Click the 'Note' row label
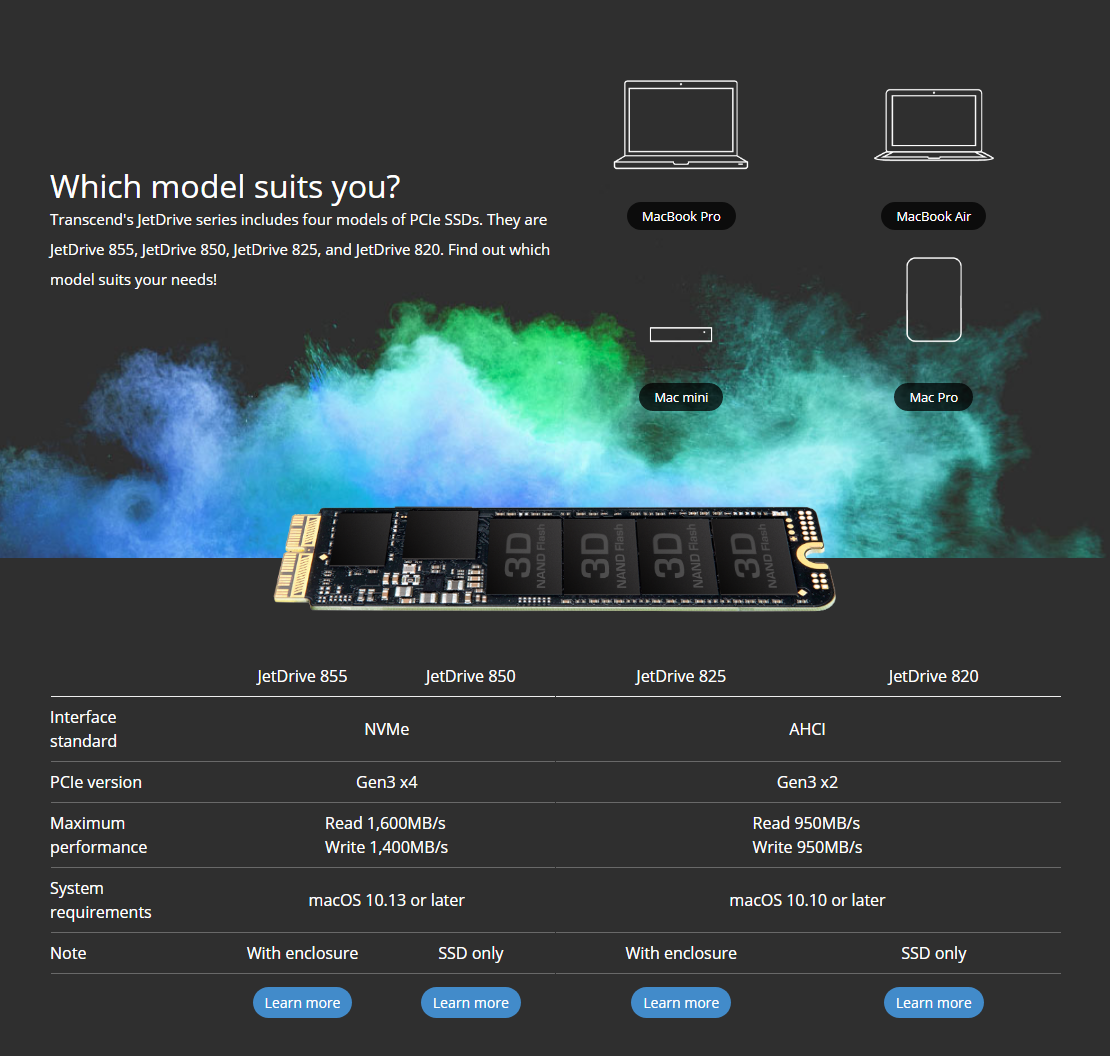This screenshot has height=1056, width=1110. [x=69, y=953]
